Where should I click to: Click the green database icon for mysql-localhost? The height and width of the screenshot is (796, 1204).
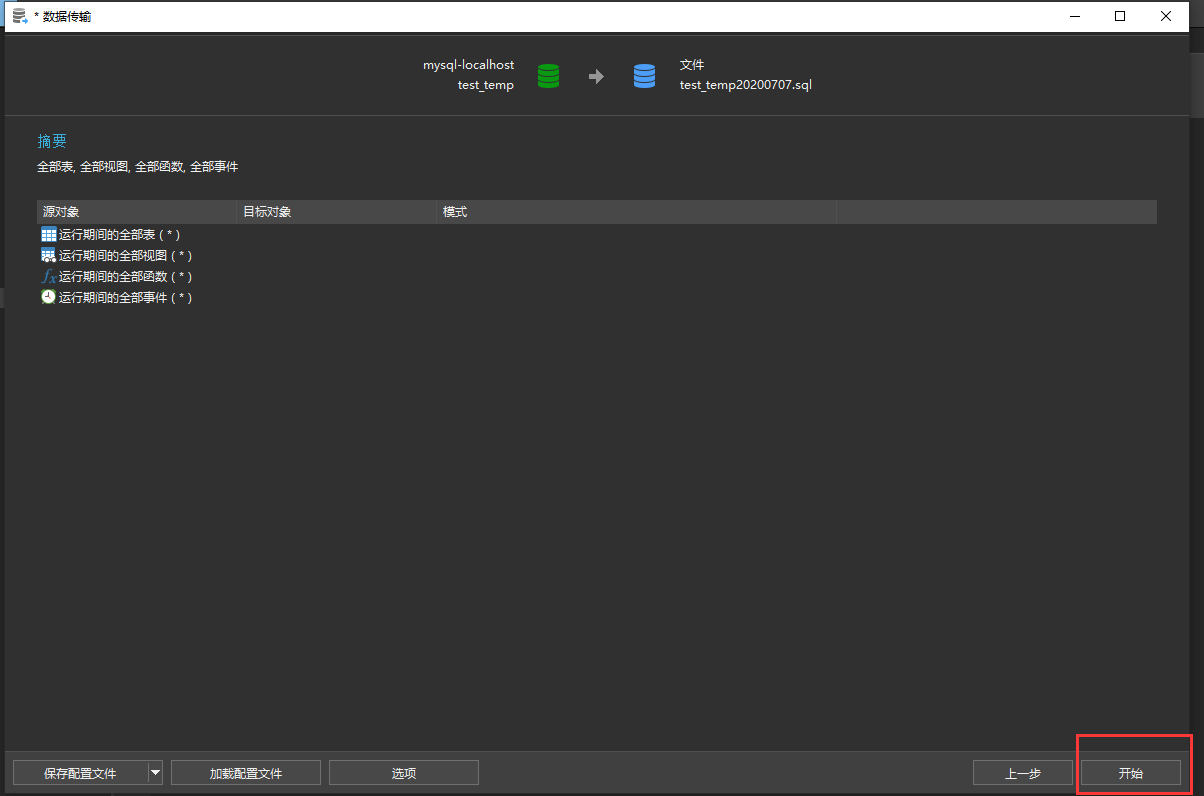548,75
